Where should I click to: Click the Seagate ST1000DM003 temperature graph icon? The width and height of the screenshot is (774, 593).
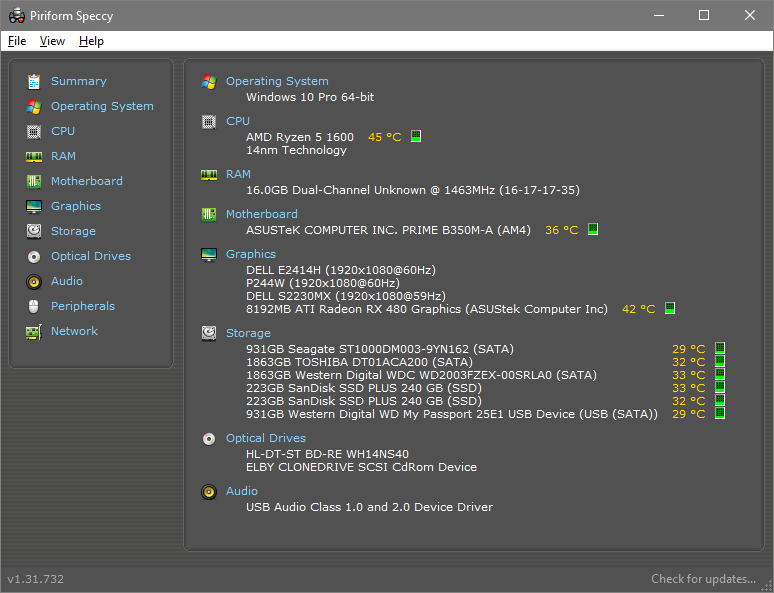coord(720,348)
